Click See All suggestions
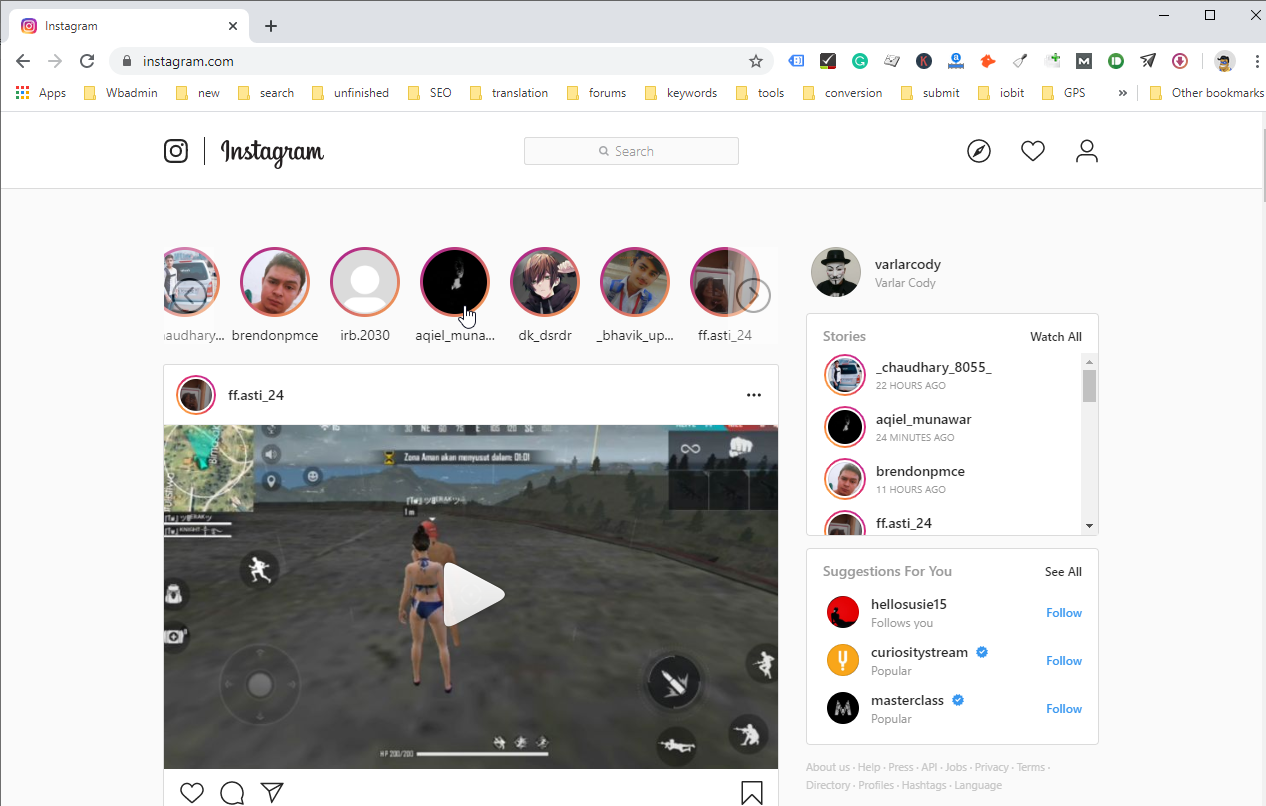Viewport: 1266px width, 806px height. (1063, 572)
